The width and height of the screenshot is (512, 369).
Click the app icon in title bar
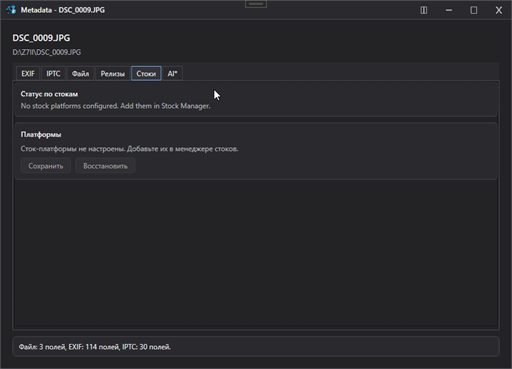pyautogui.click(x=11, y=10)
